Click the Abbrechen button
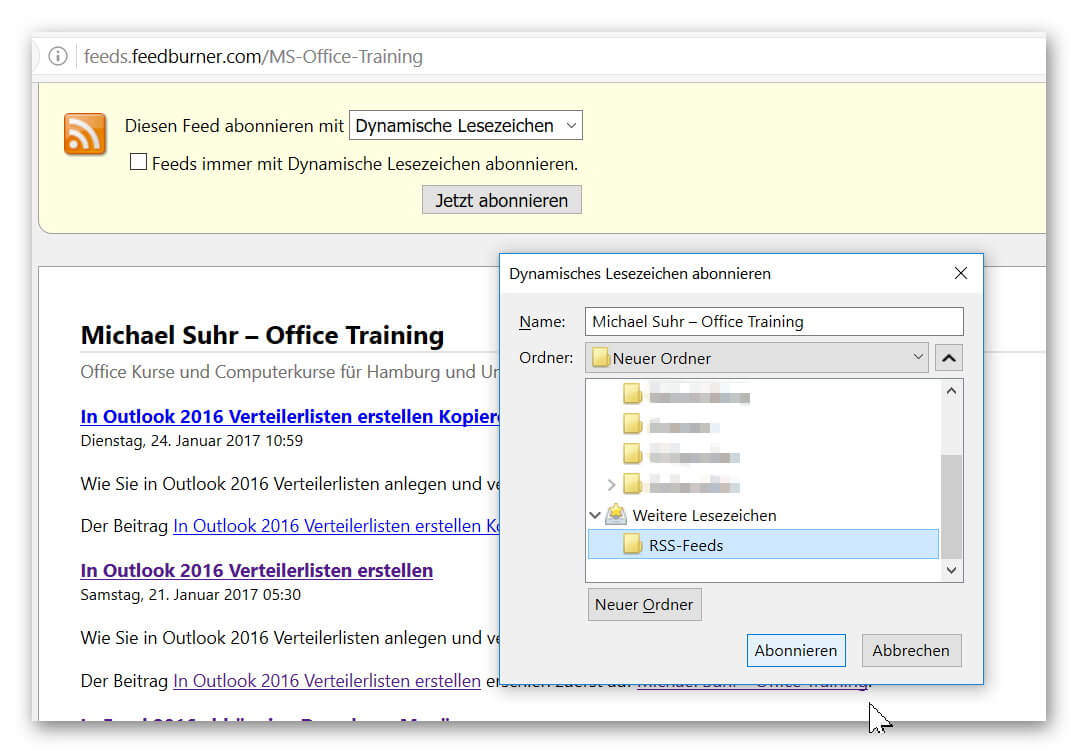Screen dimensions: 1078x753 (911, 650)
